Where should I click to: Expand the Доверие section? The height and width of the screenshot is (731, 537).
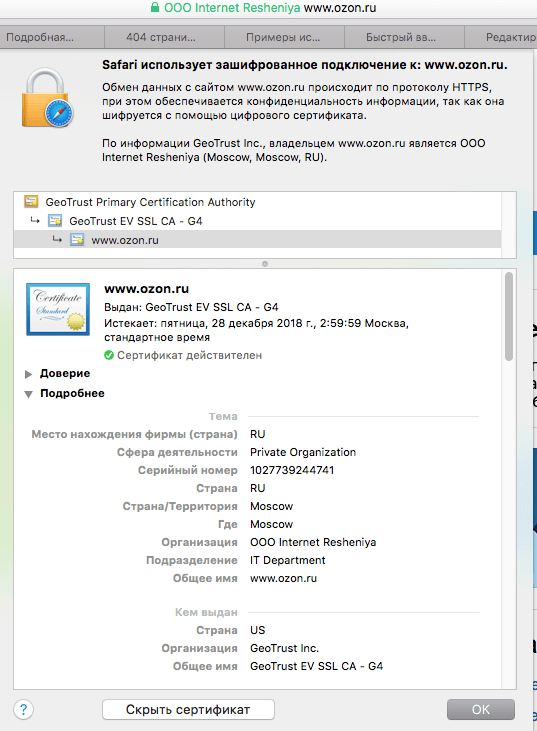(x=28, y=374)
